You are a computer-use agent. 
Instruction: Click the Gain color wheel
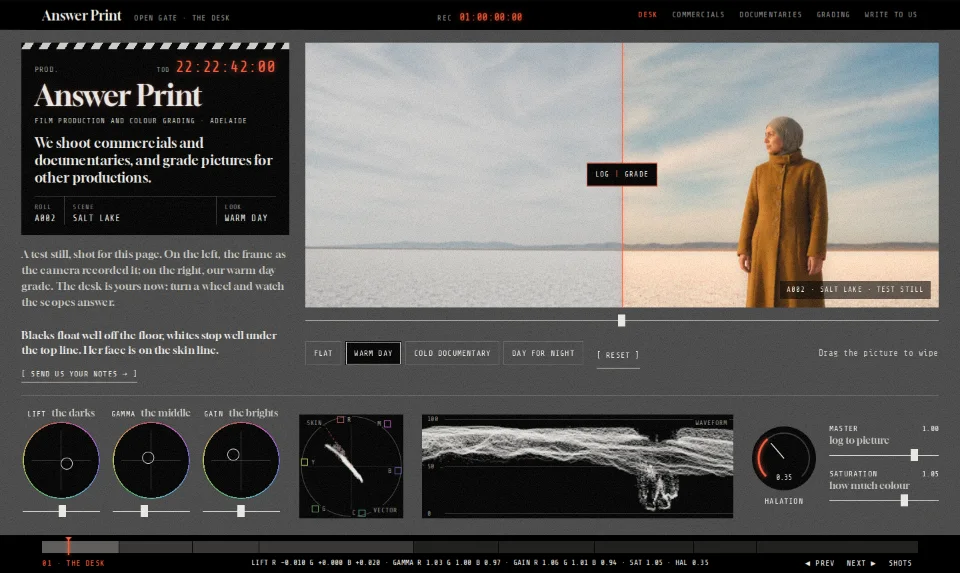tap(241, 460)
